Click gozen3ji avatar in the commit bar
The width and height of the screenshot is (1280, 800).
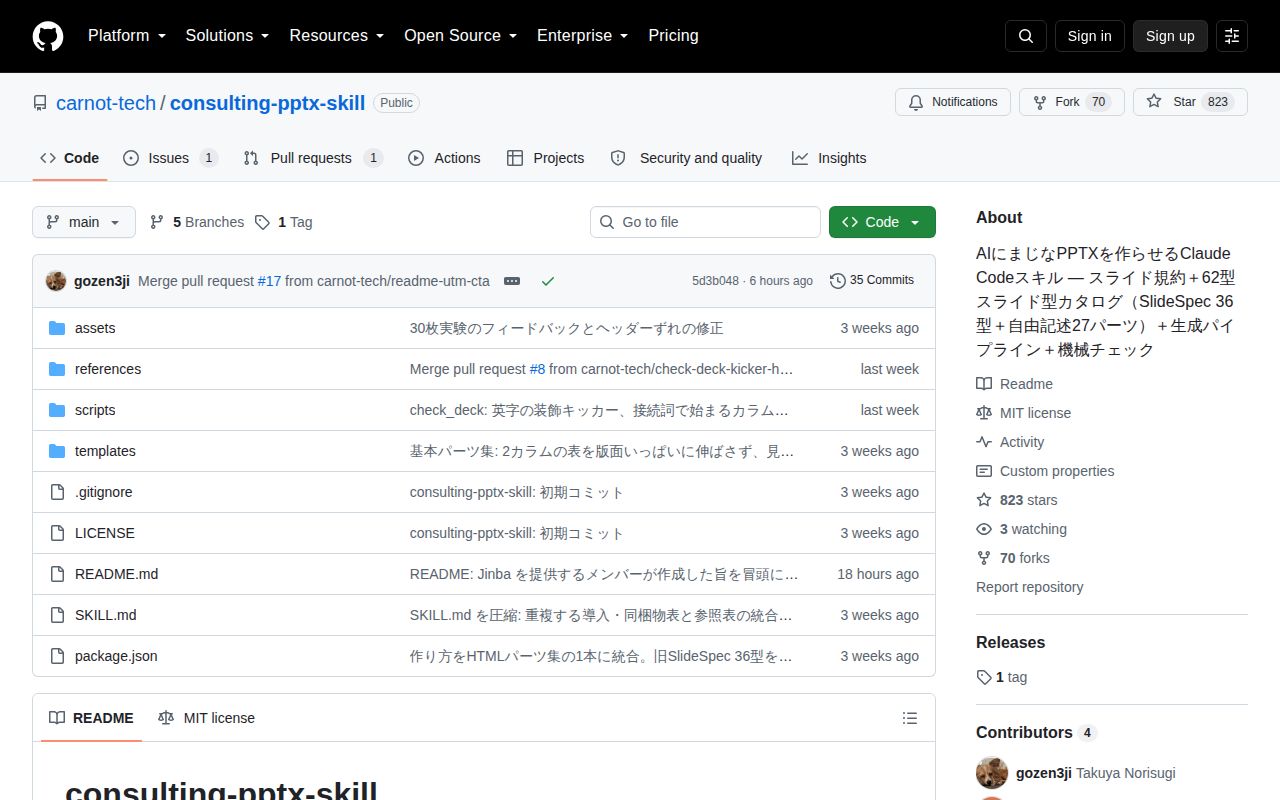point(56,281)
